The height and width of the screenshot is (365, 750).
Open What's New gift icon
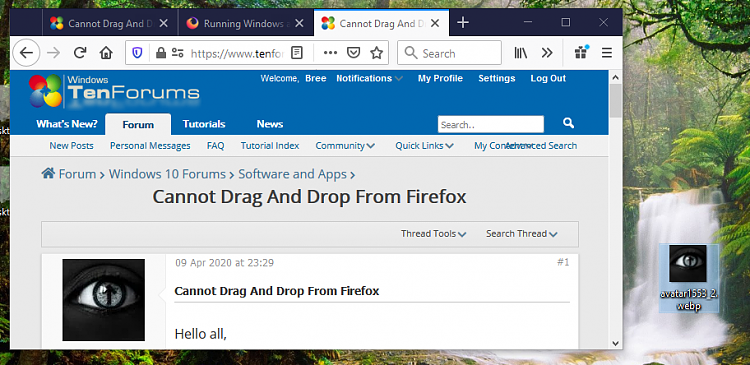(x=582, y=52)
